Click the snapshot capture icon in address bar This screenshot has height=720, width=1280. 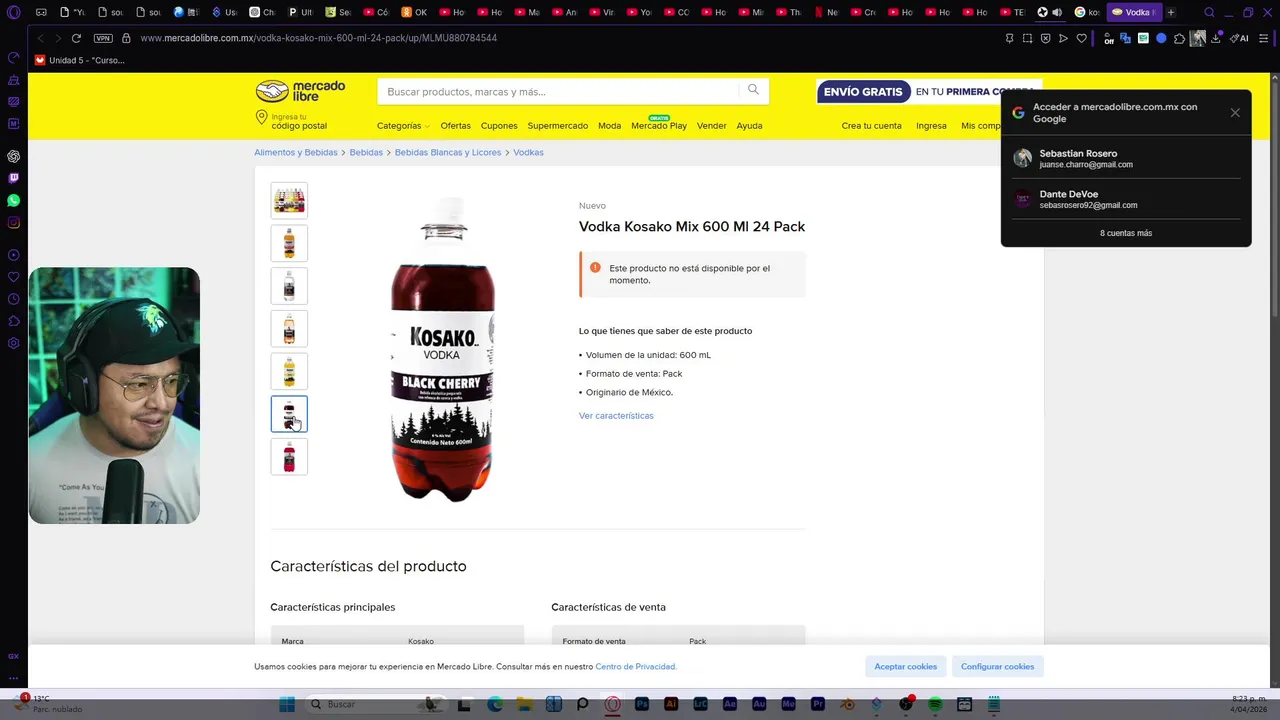[1027, 38]
